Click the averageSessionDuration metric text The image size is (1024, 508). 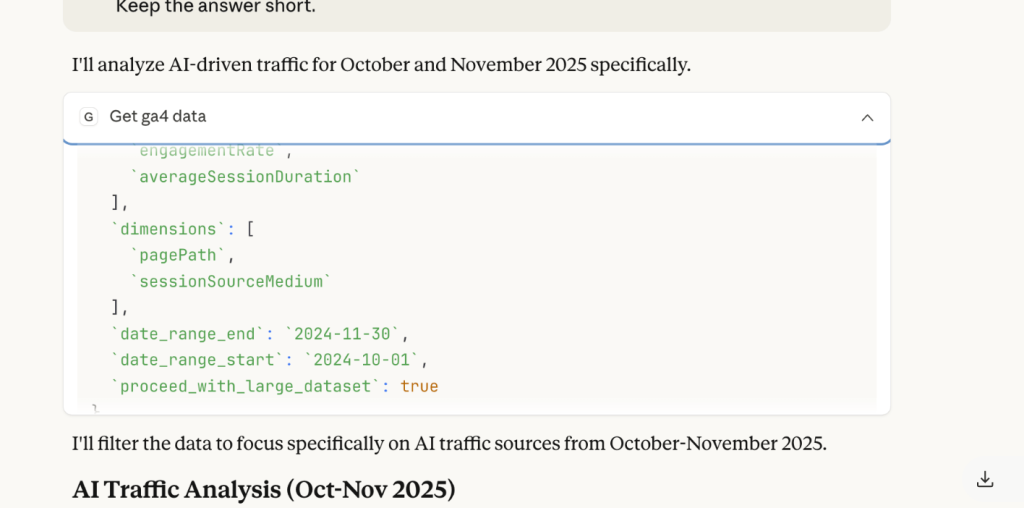pyautogui.click(x=244, y=177)
